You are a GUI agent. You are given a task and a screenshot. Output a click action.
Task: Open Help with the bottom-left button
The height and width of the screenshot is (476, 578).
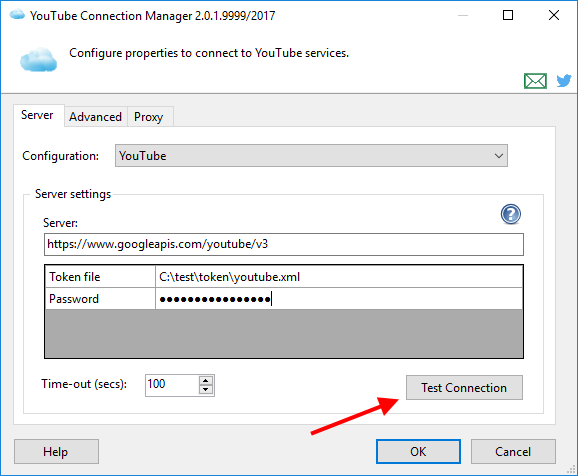pyautogui.click(x=56, y=452)
